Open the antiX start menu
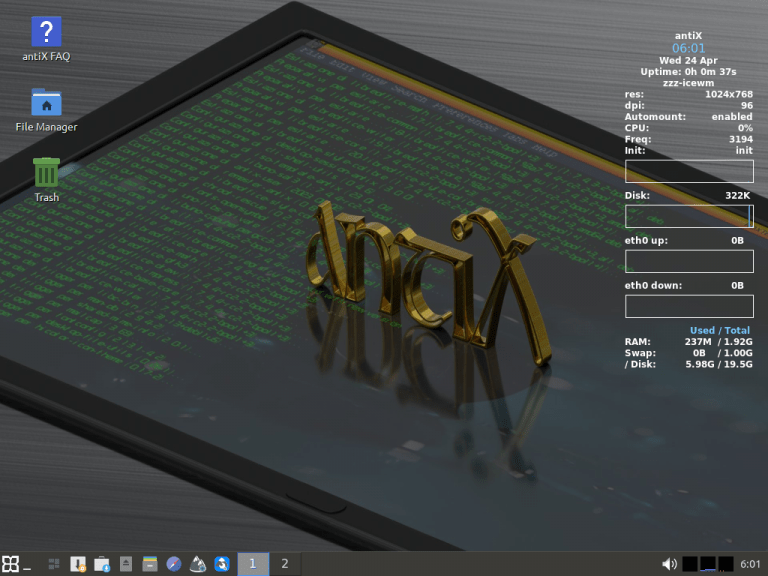Image resolution: width=768 pixels, height=576 pixels. coord(11,564)
